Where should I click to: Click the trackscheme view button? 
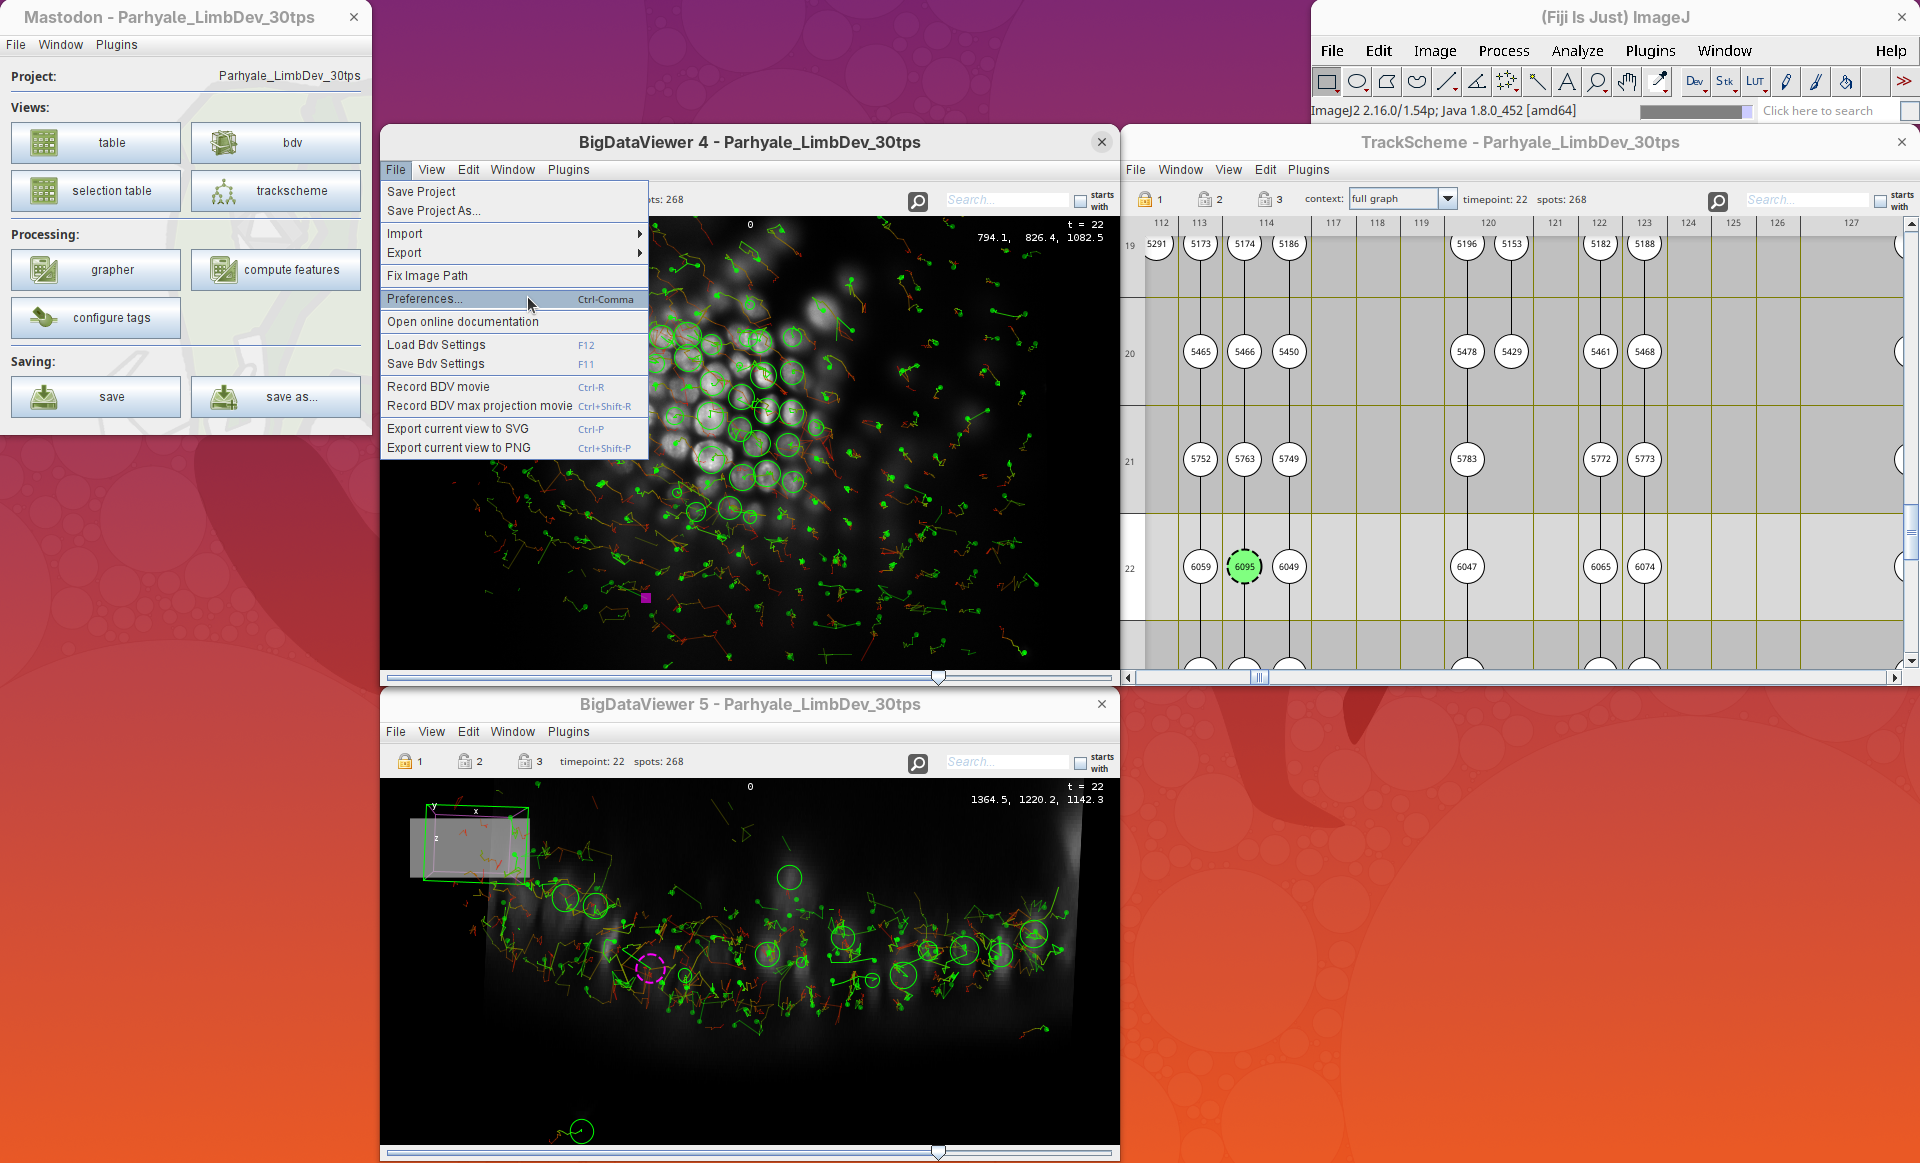coord(276,191)
